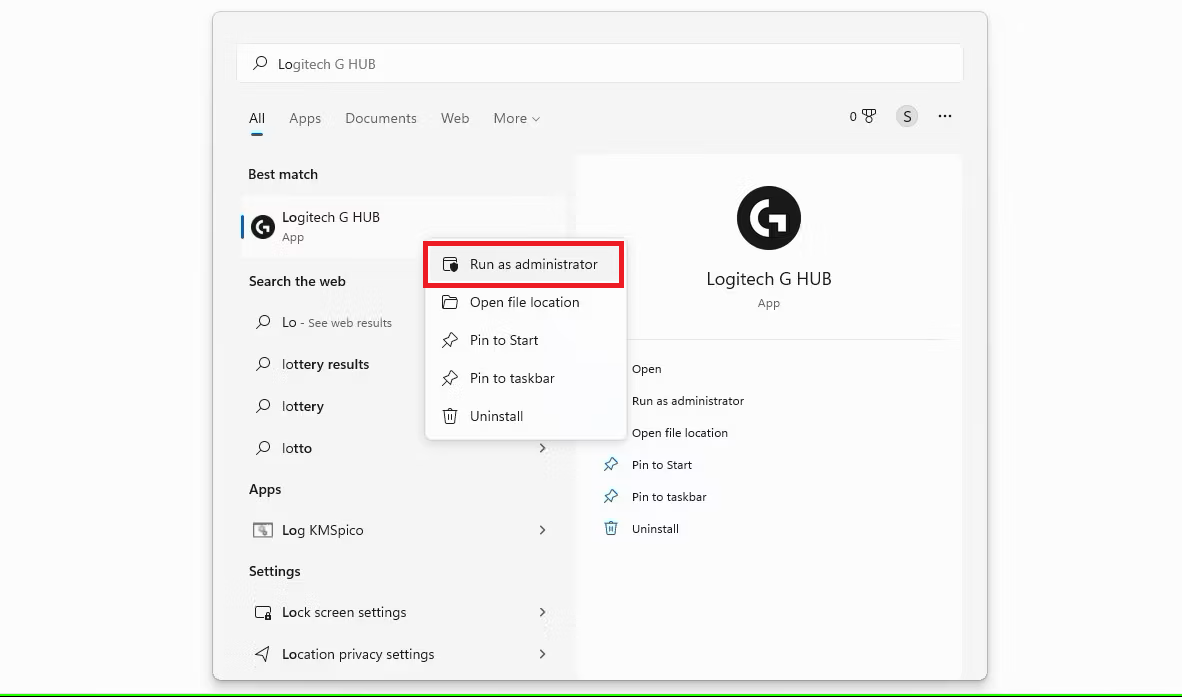The width and height of the screenshot is (1182, 697).
Task: Click the large Logitech G HUB logo
Action: tap(768, 218)
